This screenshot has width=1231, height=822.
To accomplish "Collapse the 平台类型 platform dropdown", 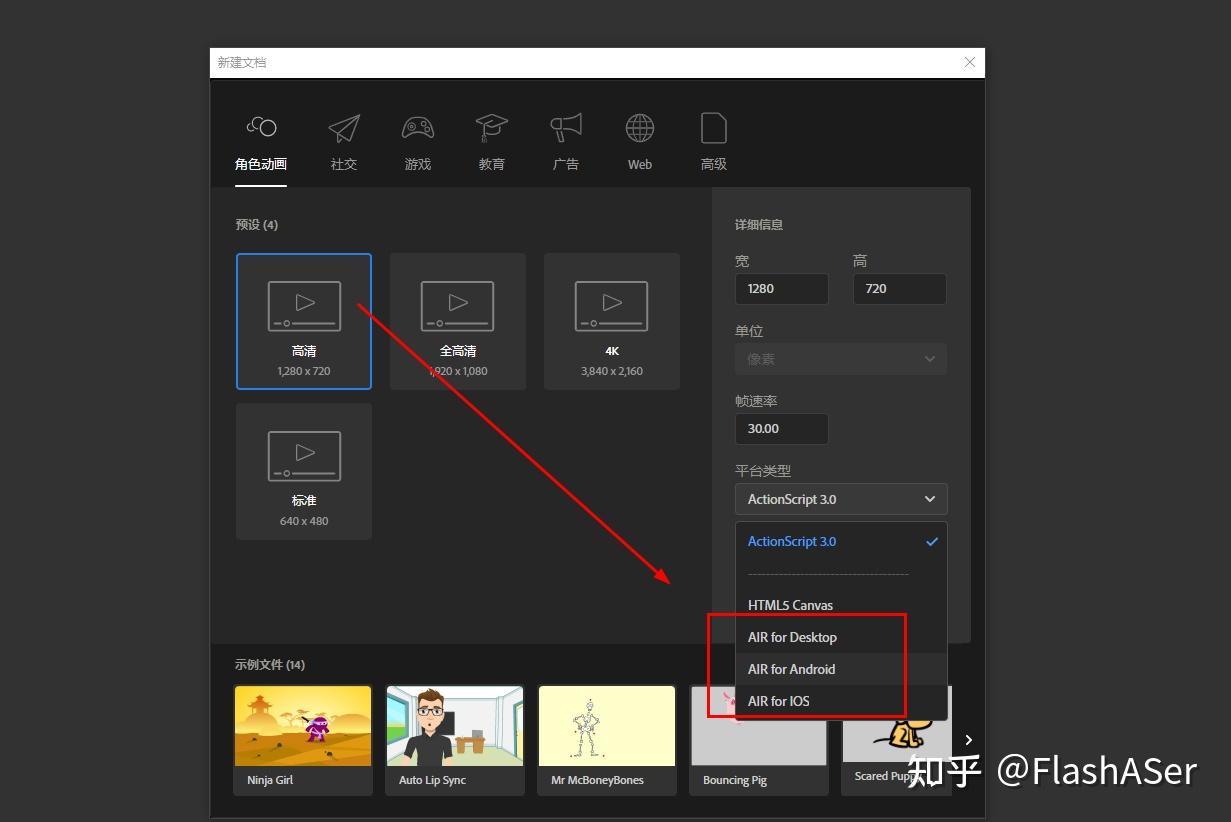I will pos(841,499).
